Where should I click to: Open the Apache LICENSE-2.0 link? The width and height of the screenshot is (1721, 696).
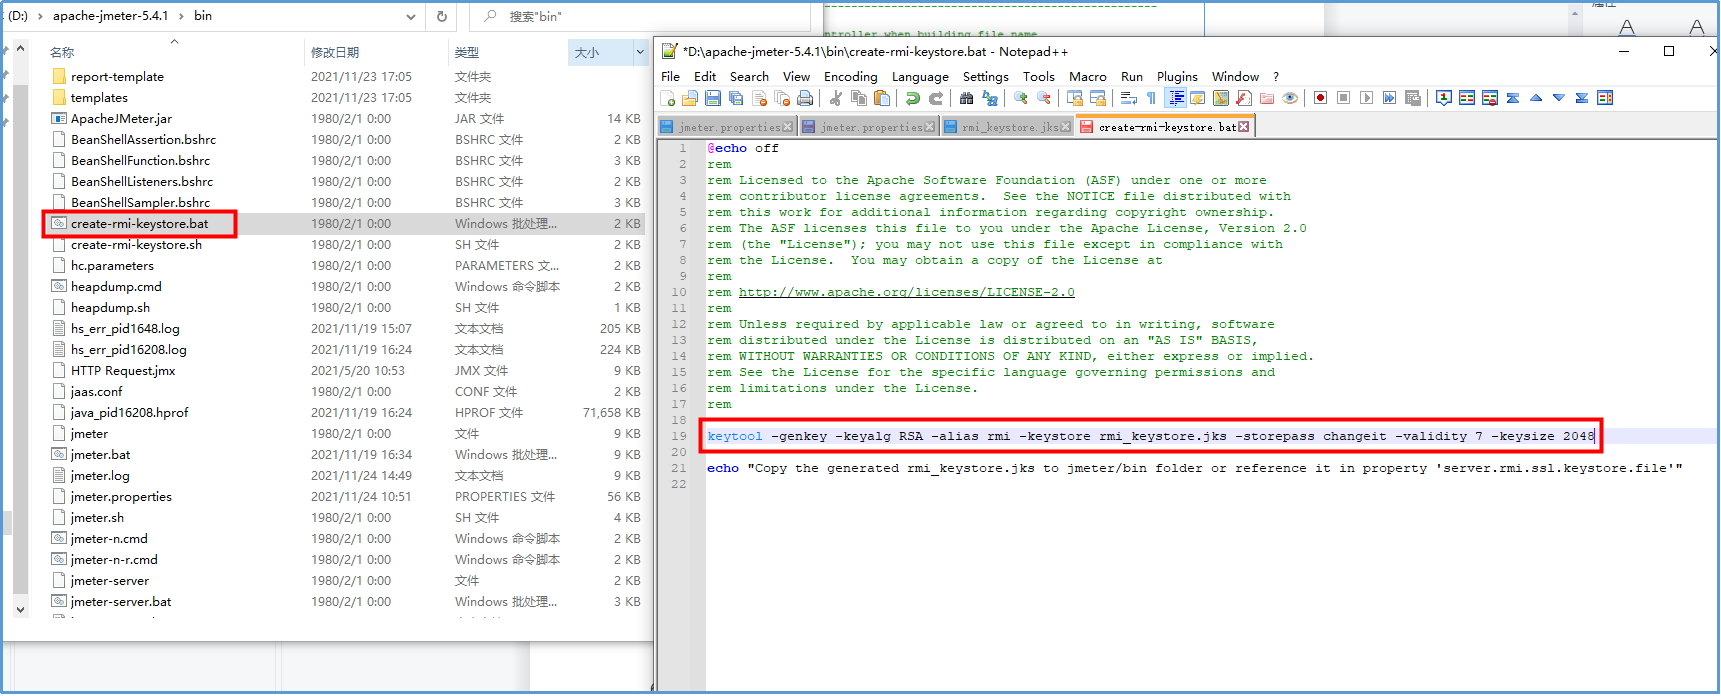[907, 292]
